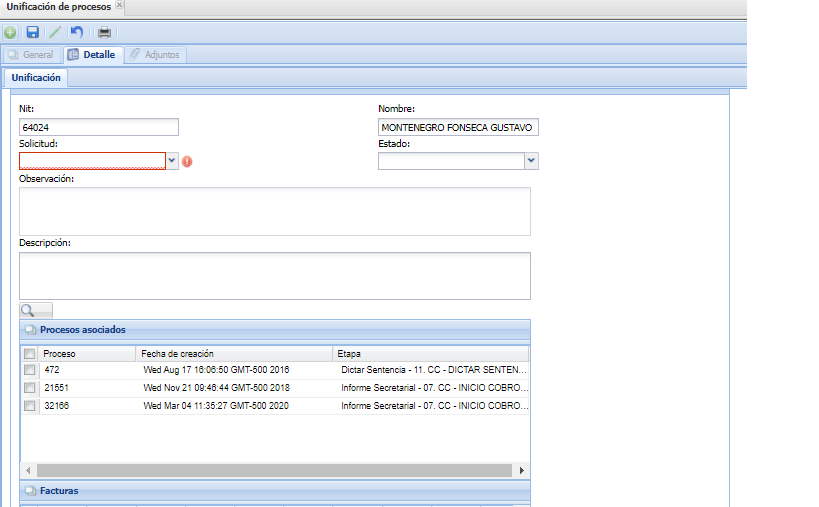Click the magnifying glass search button
The image size is (819, 507).
[36, 311]
